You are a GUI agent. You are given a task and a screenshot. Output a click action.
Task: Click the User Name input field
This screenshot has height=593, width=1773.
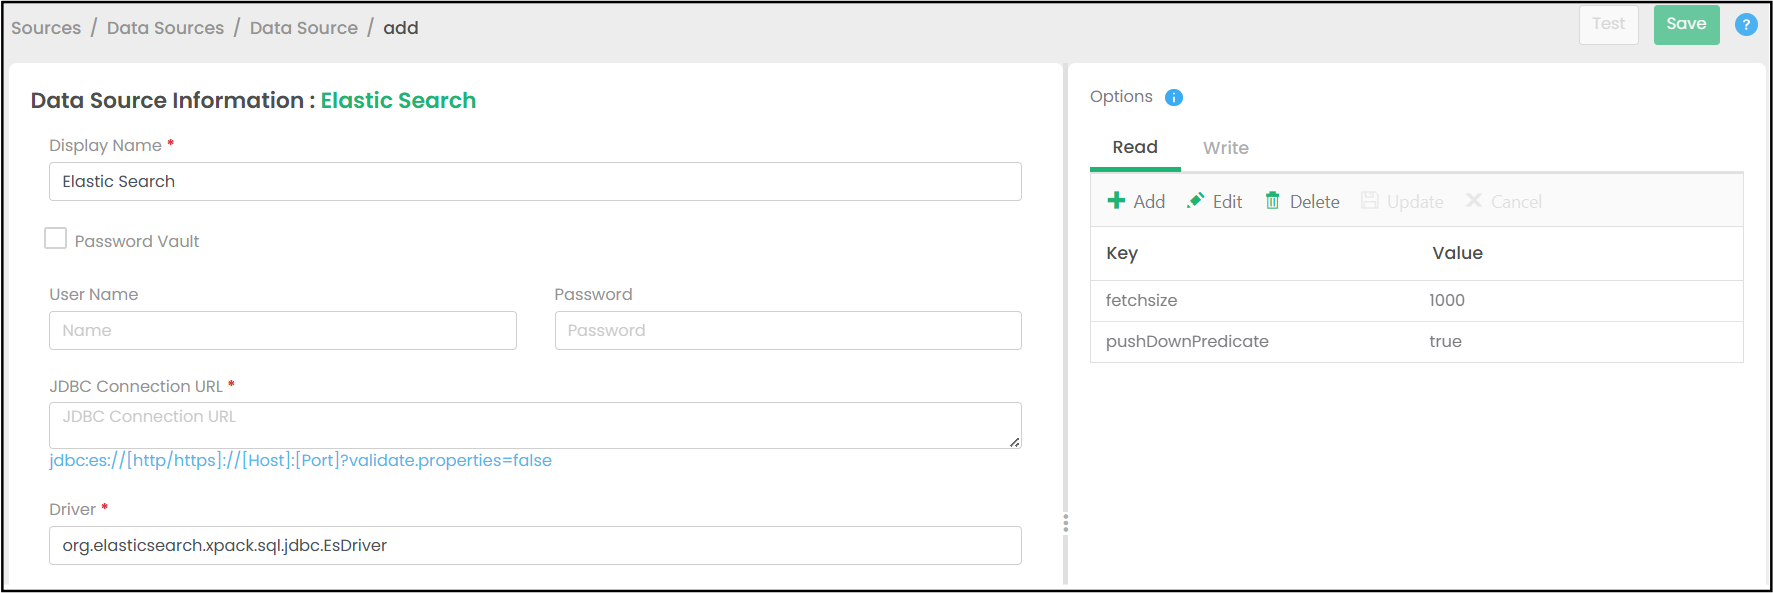pos(283,331)
